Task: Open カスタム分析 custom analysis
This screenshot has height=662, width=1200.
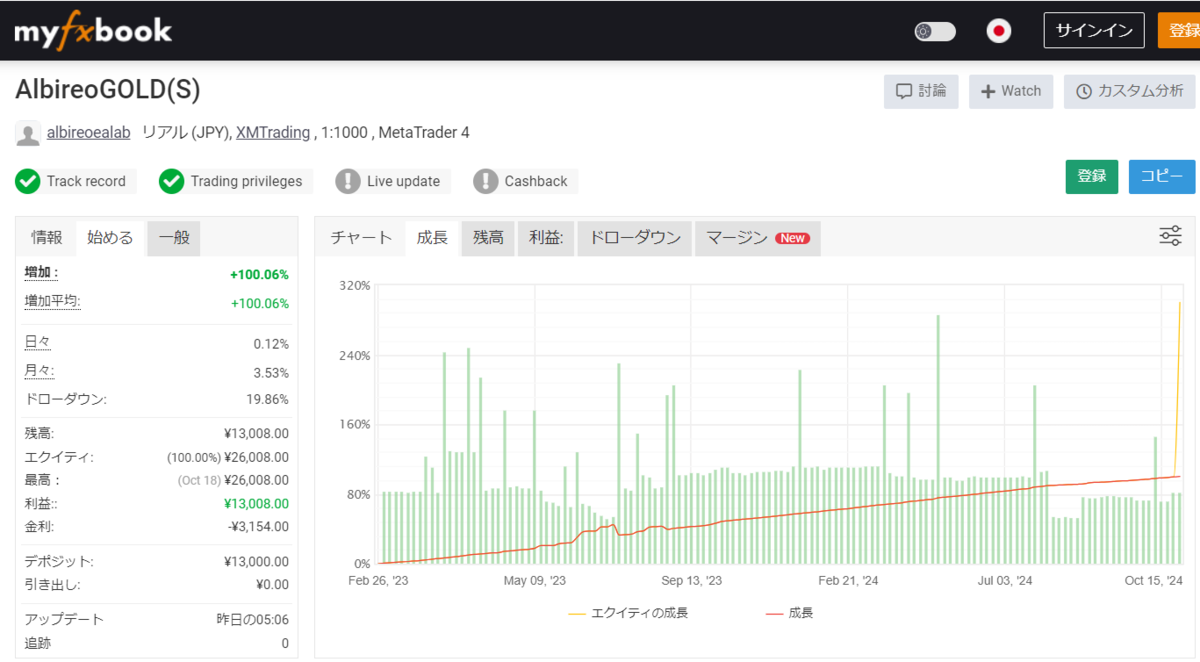Action: point(1129,91)
